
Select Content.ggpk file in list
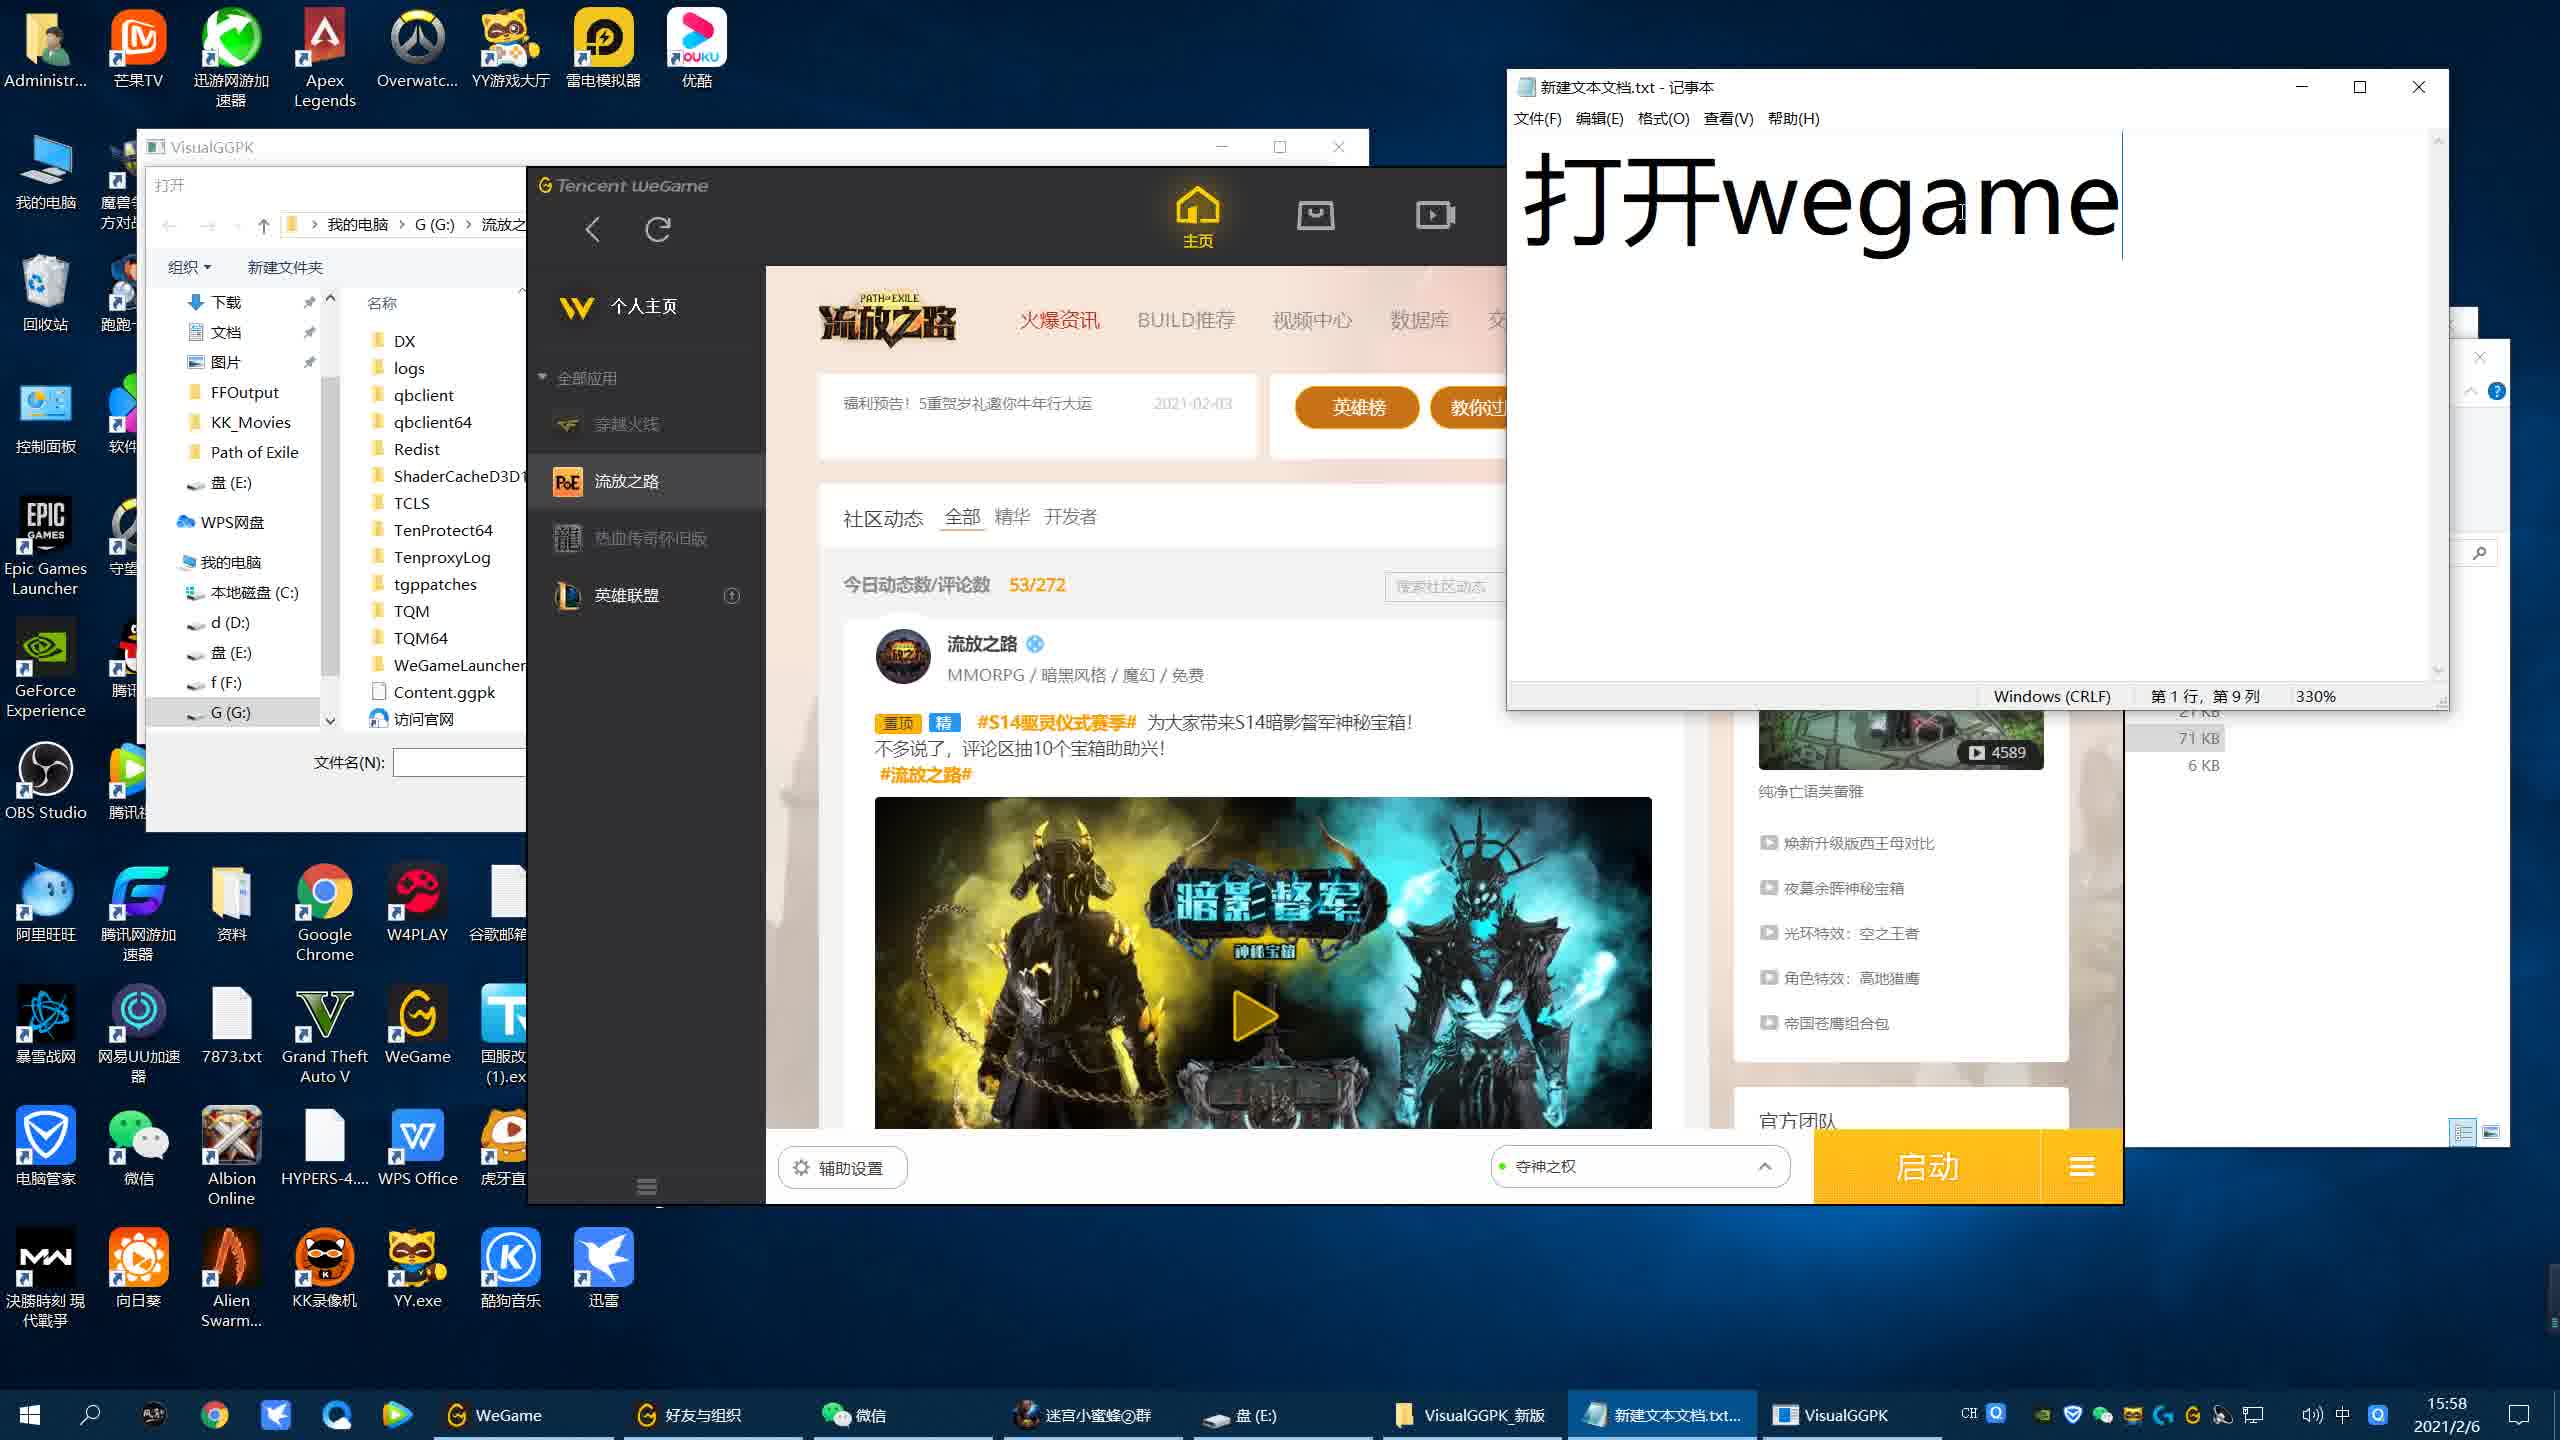[444, 692]
